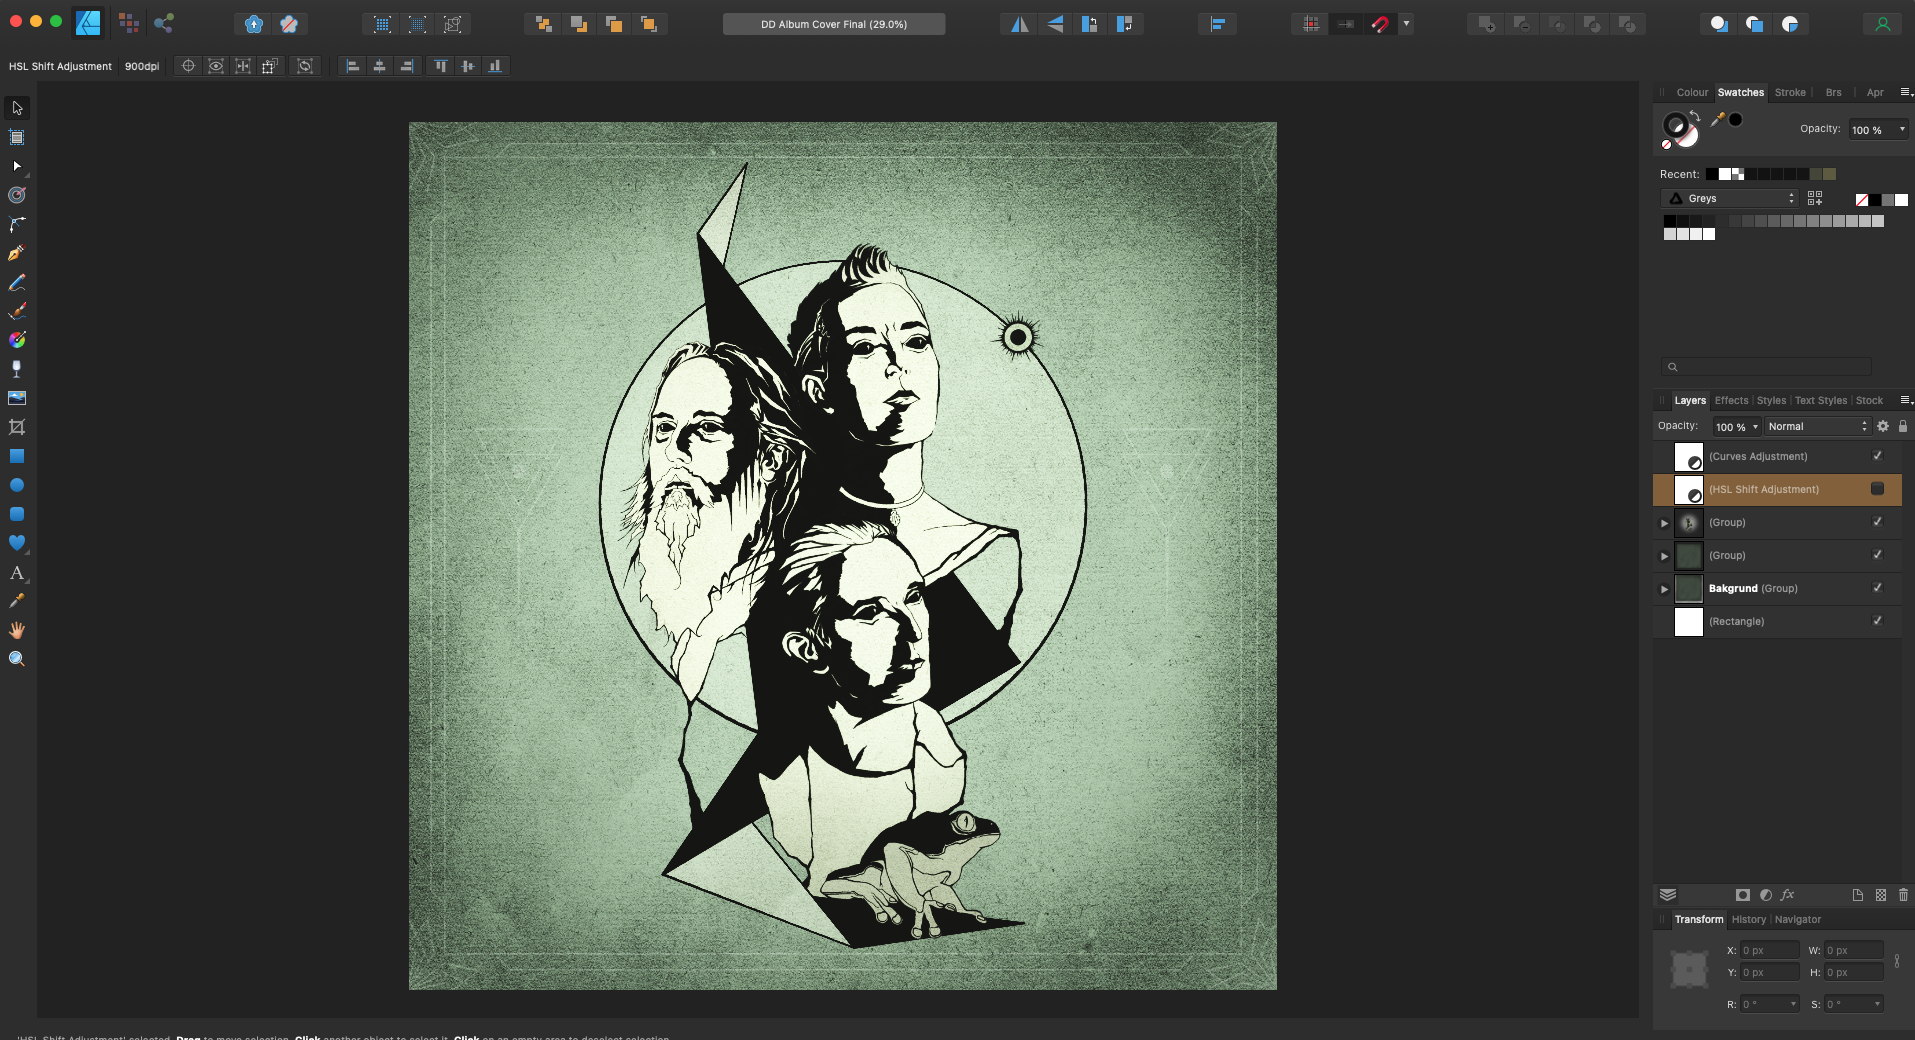Open the History tab
Screen dimensions: 1915x1040
[x=1748, y=919]
